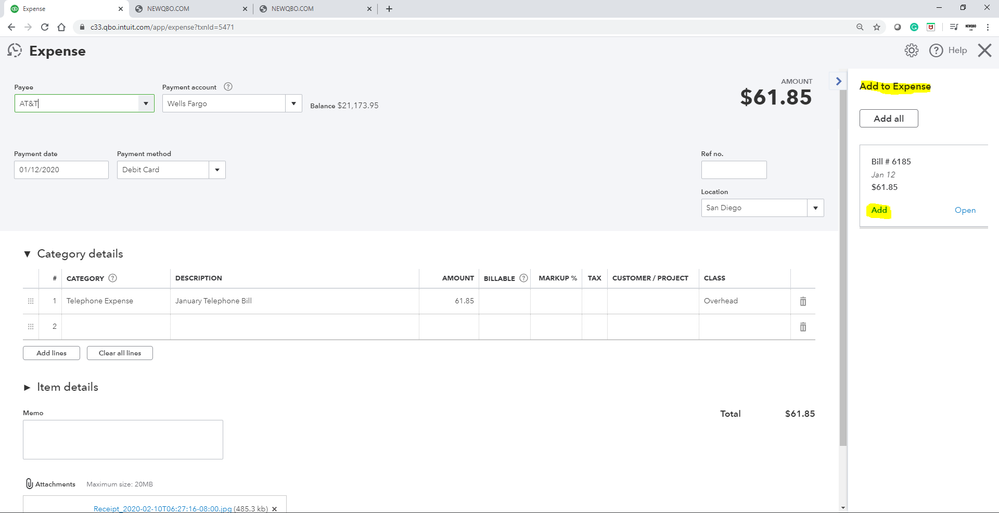Screen dimensions: 999x513
Task: Open the Grammarly extension icon
Action: click(914, 27)
